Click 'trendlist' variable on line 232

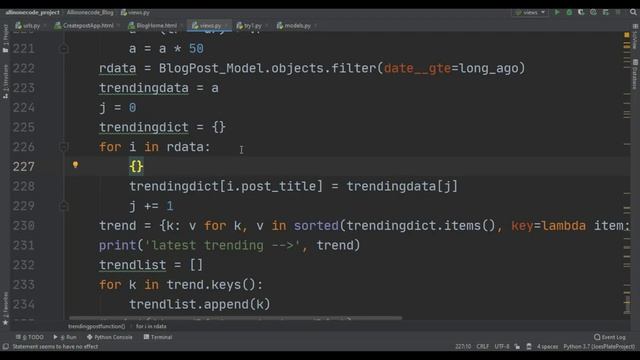pyautogui.click(x=133, y=265)
